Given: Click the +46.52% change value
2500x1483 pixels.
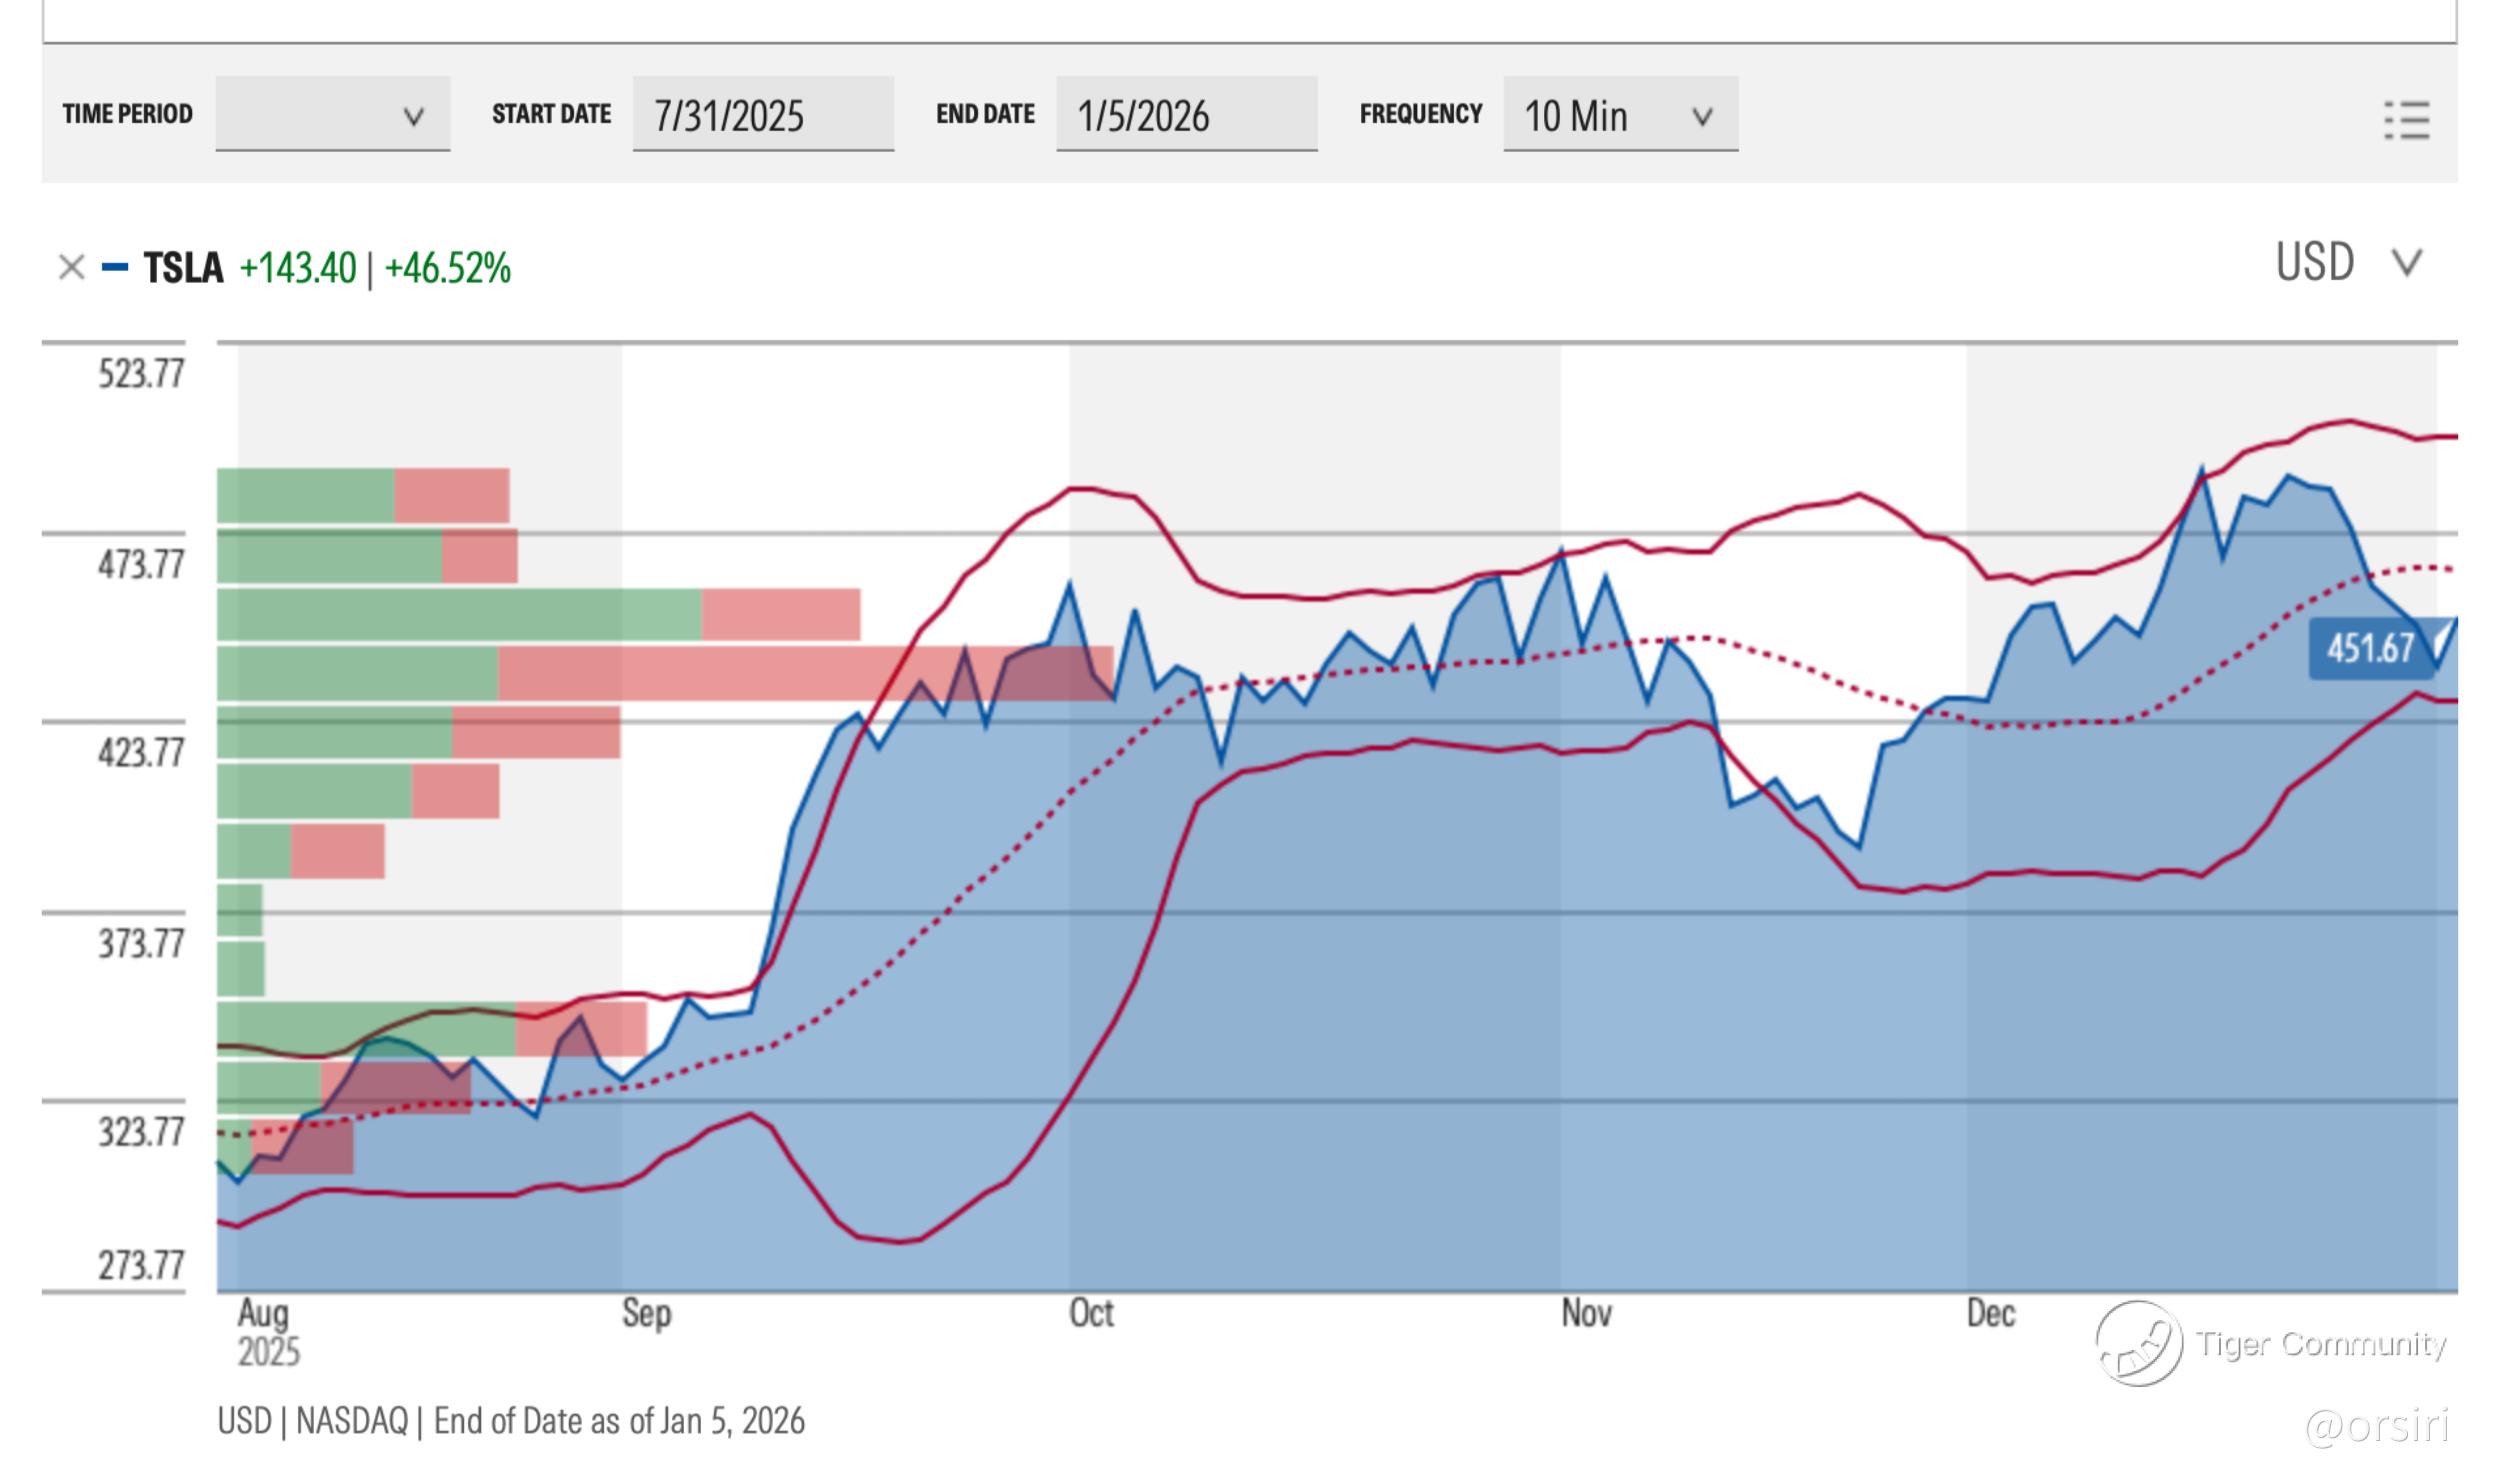Looking at the screenshot, I should pyautogui.click(x=447, y=268).
